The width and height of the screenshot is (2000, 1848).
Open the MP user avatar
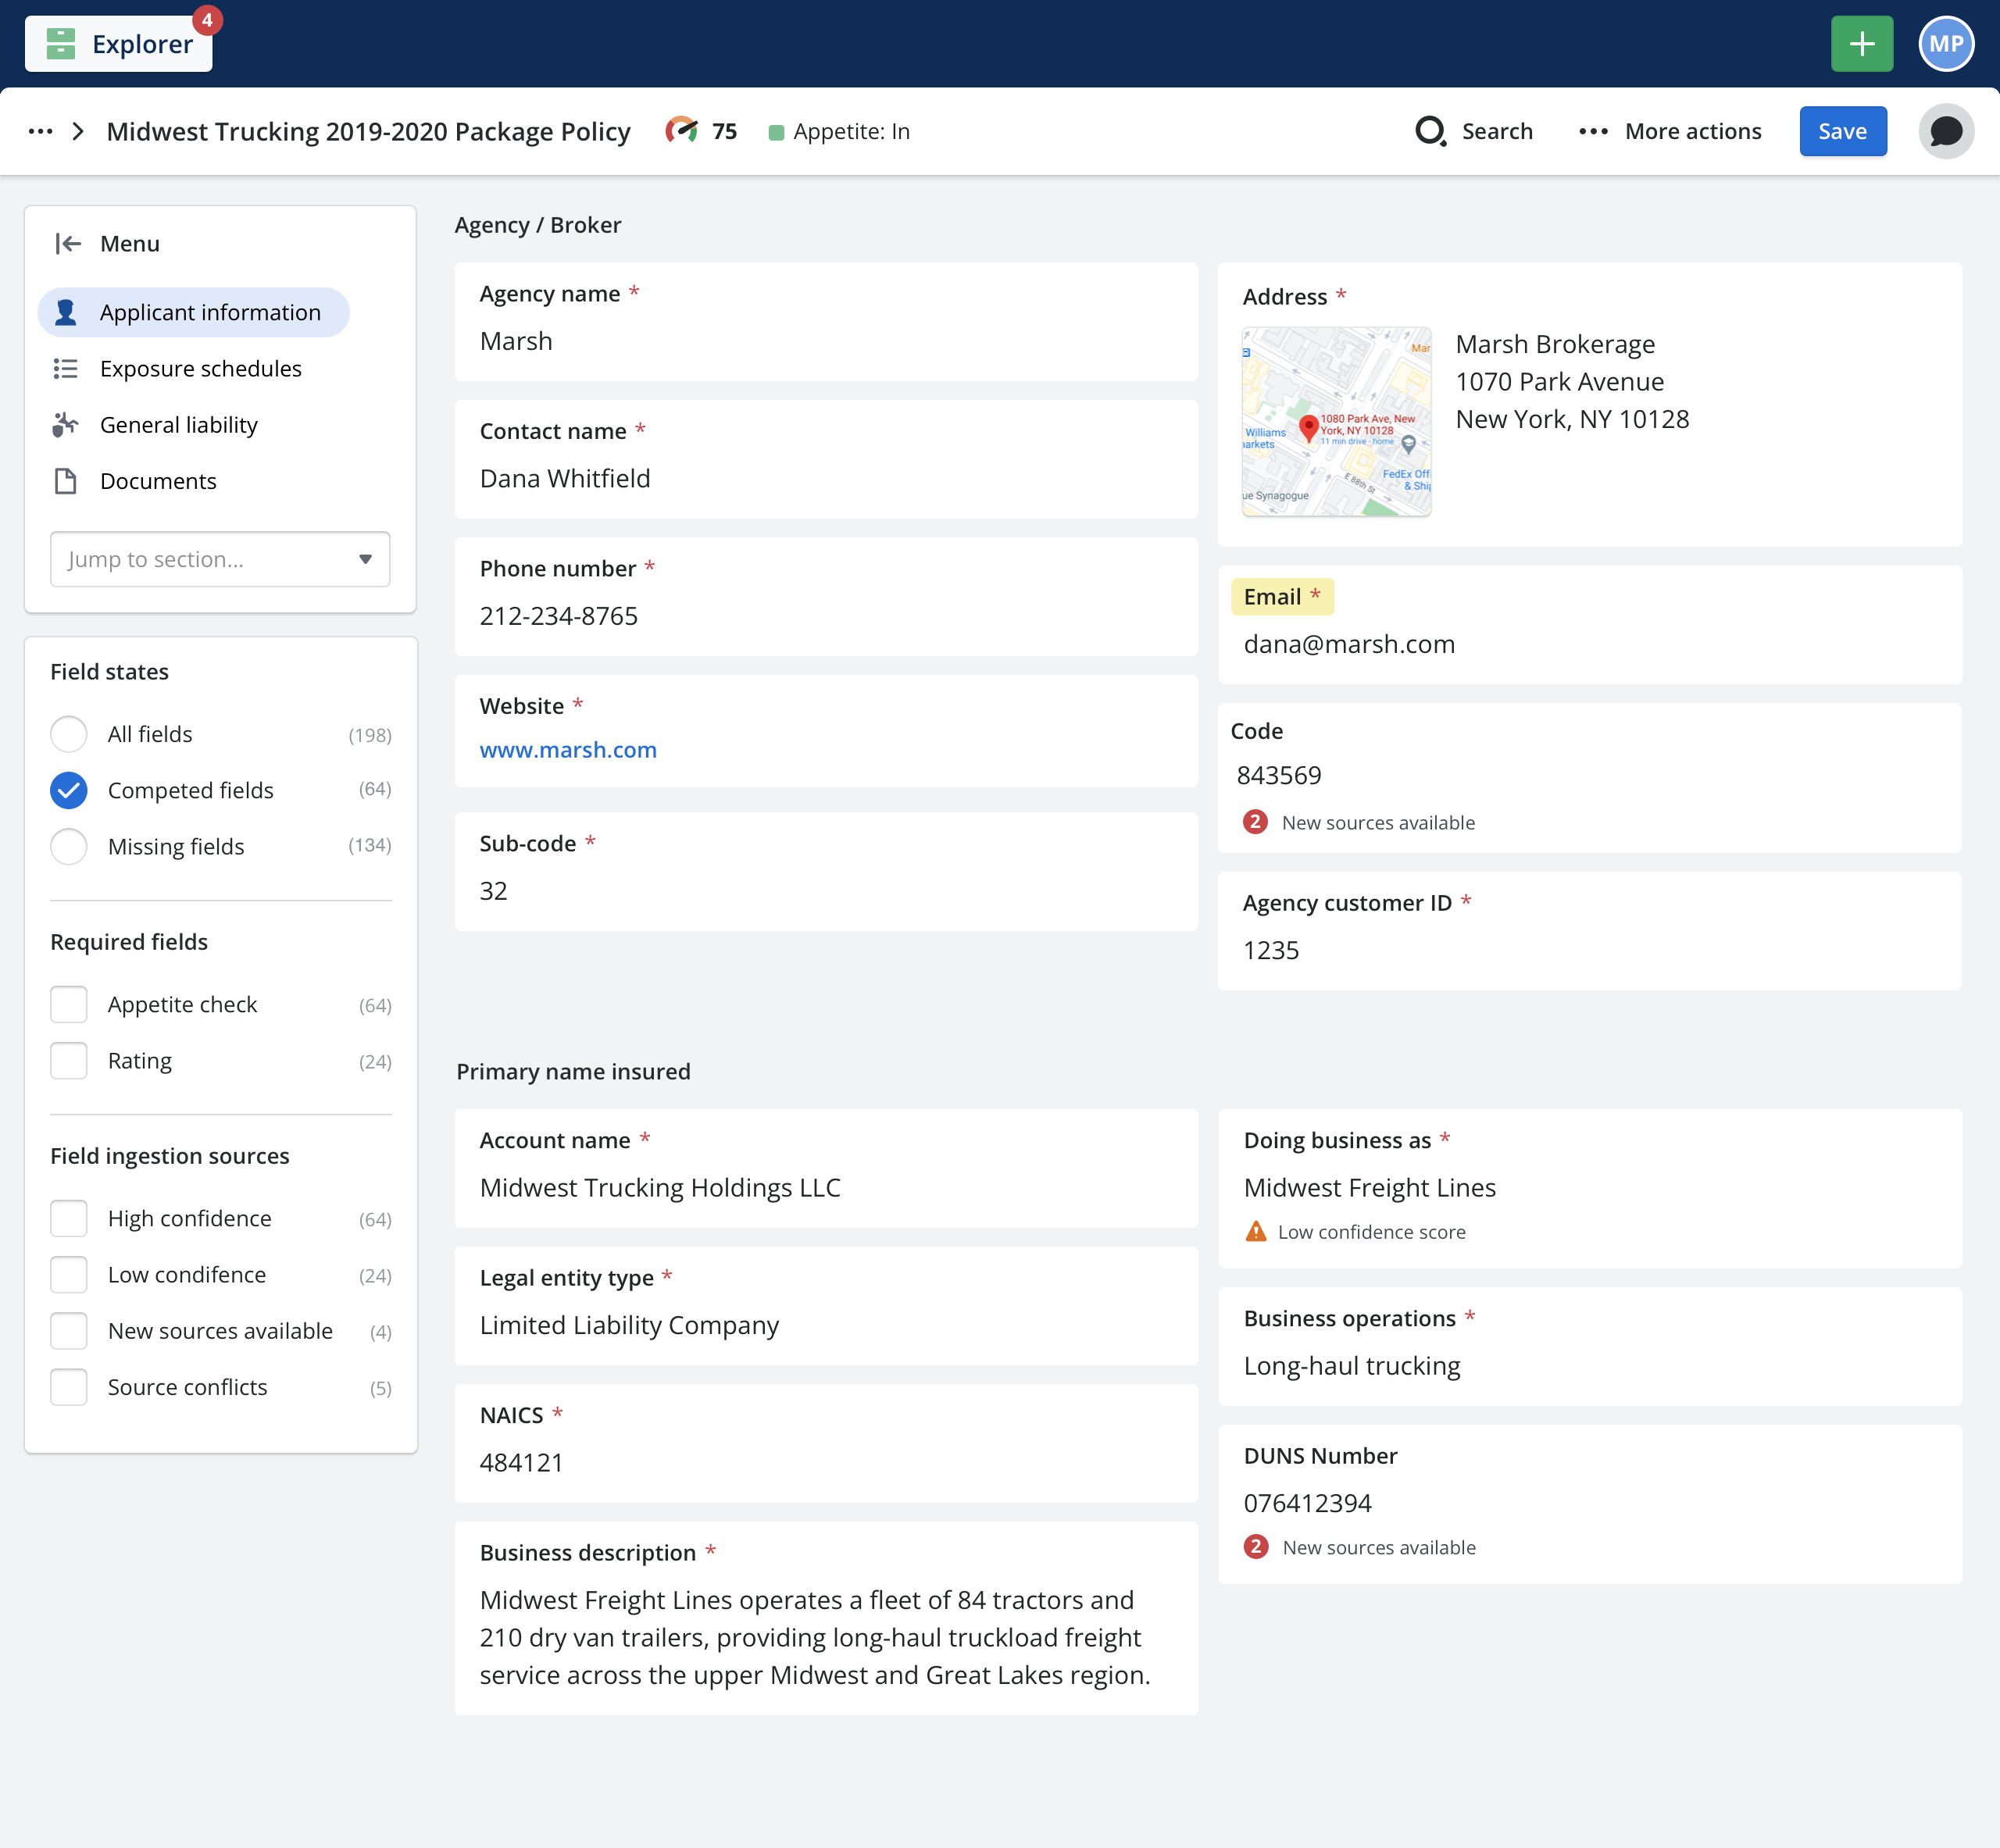(x=1946, y=44)
